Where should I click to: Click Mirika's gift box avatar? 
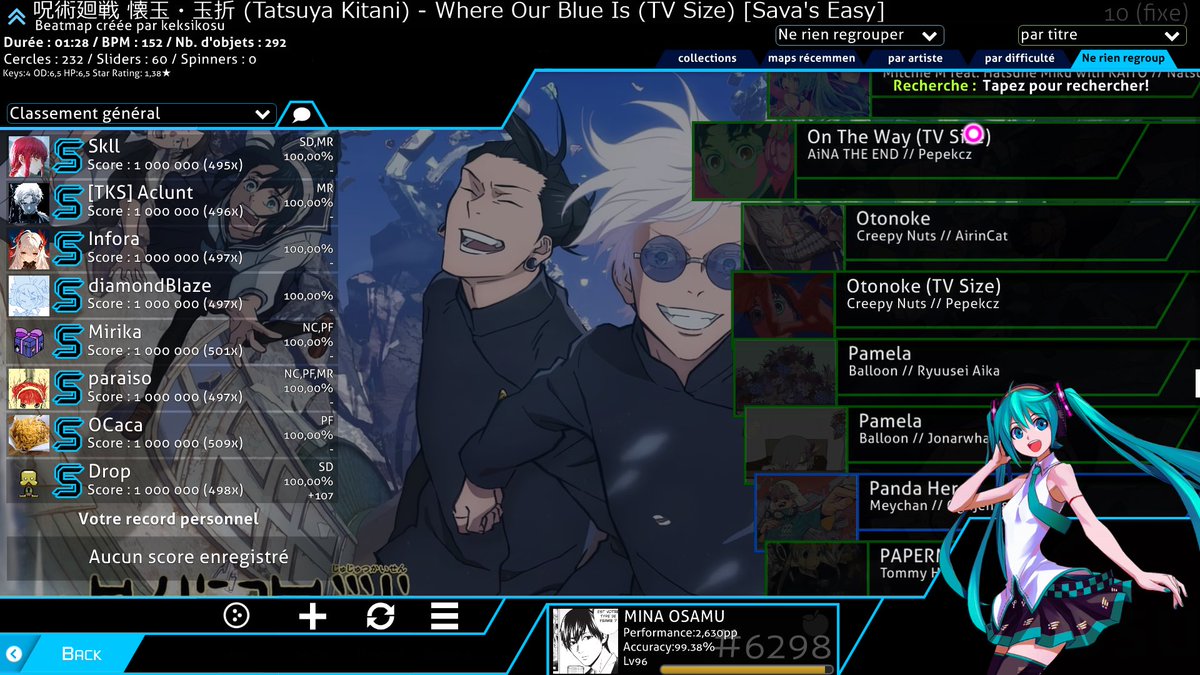point(28,342)
